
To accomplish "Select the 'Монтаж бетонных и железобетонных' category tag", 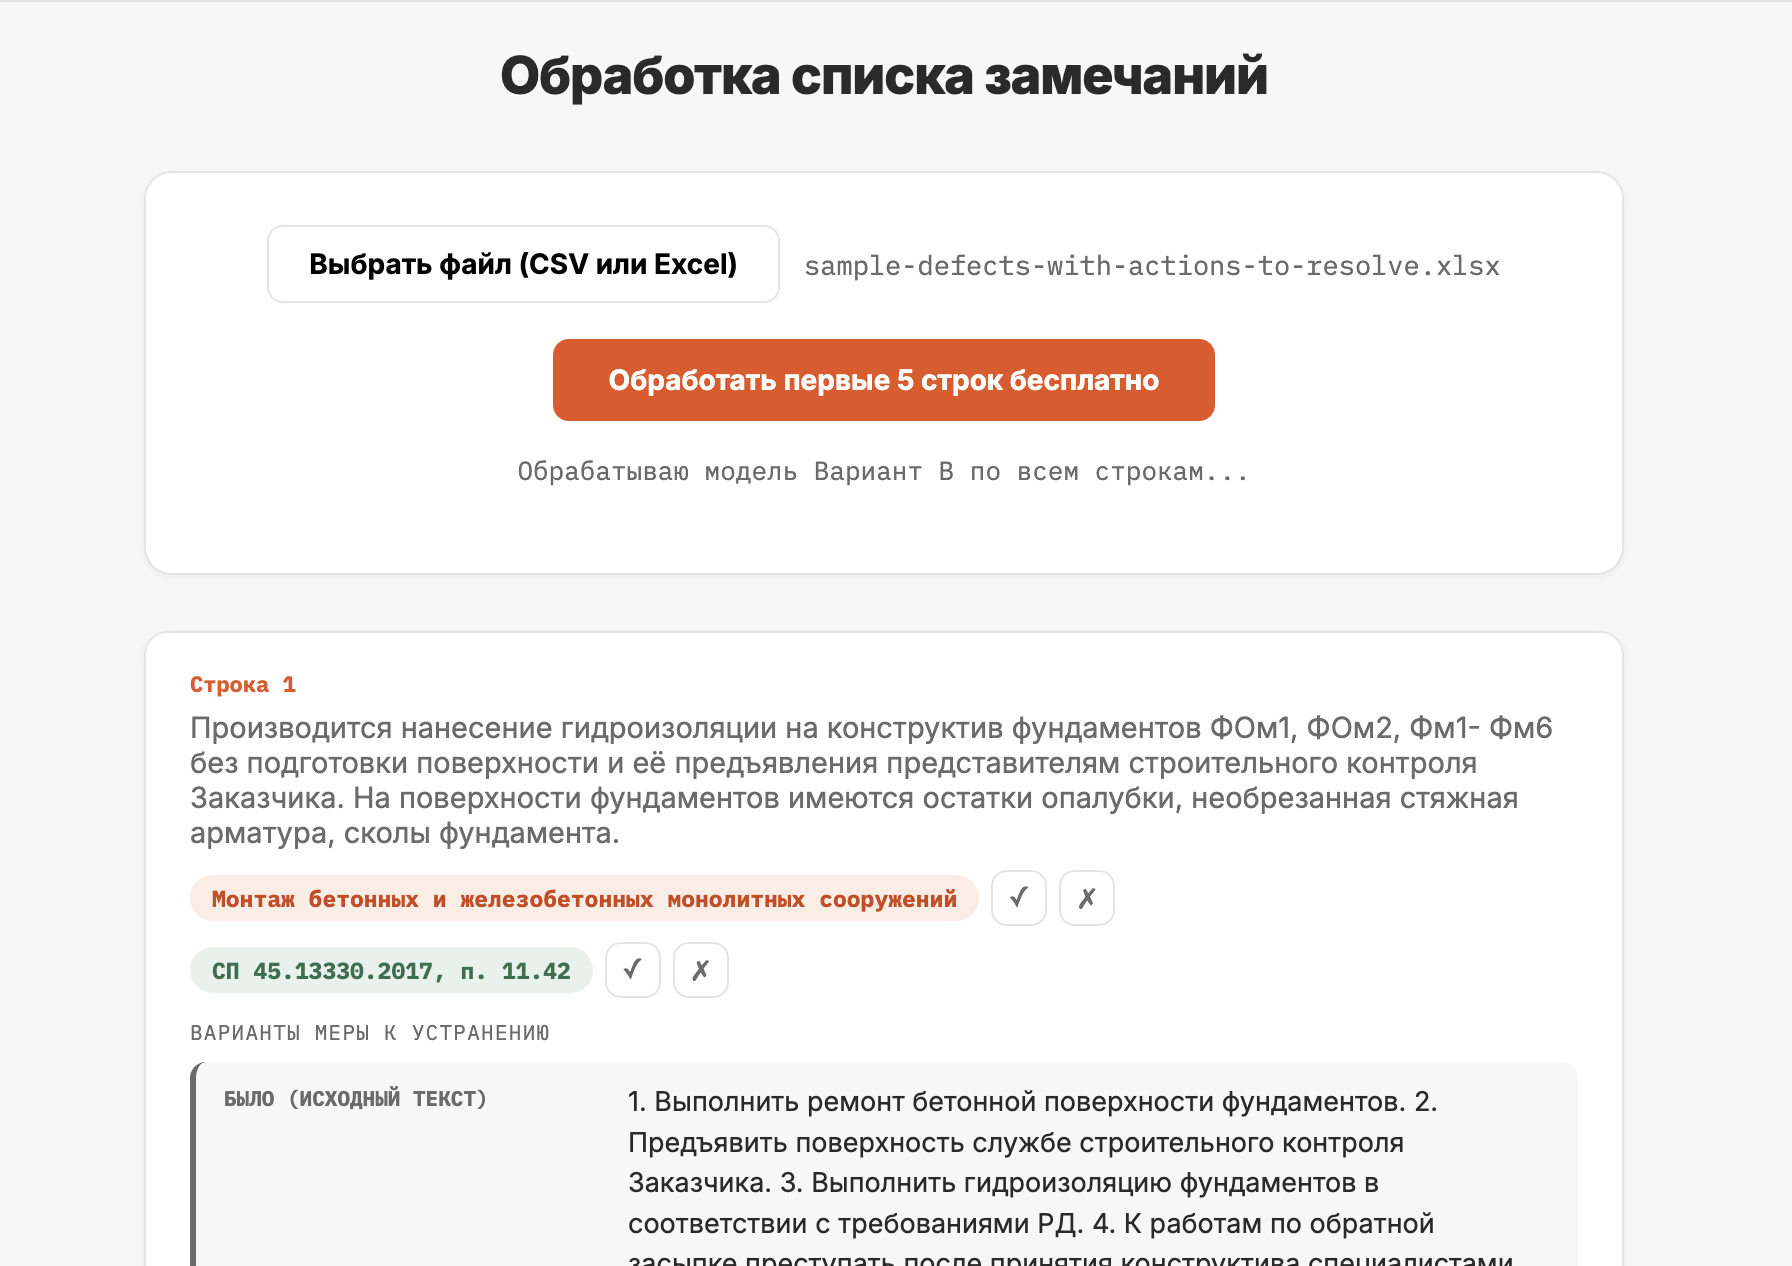I will (x=584, y=899).
